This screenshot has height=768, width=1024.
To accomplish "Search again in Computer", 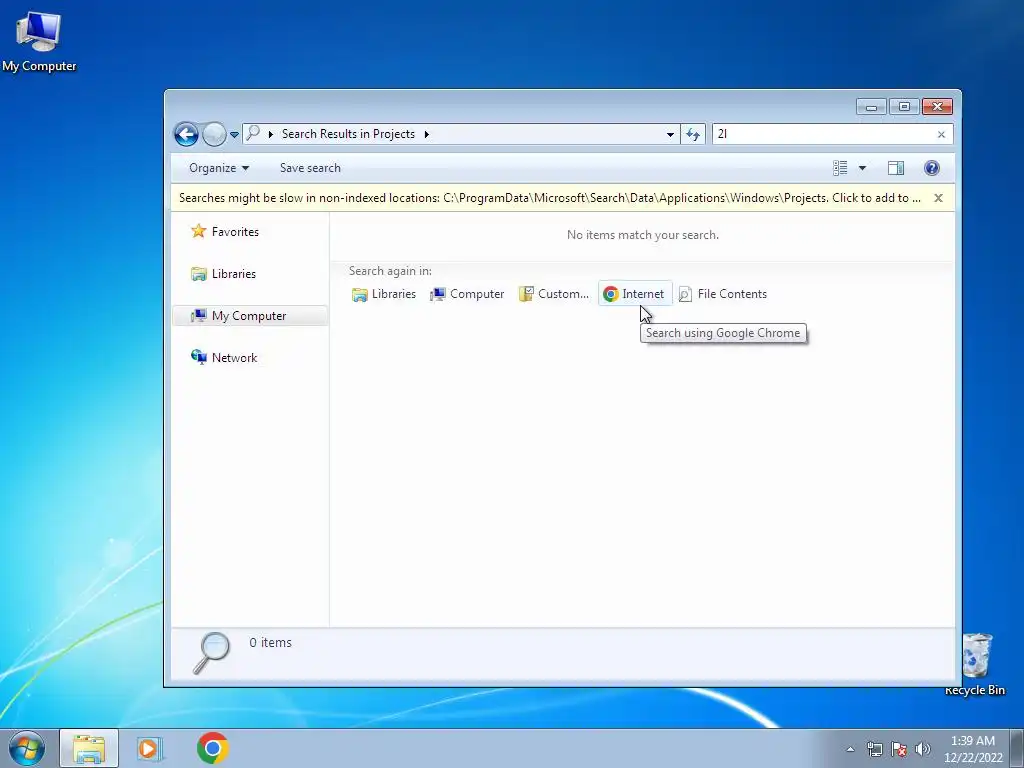I will [x=467, y=294].
